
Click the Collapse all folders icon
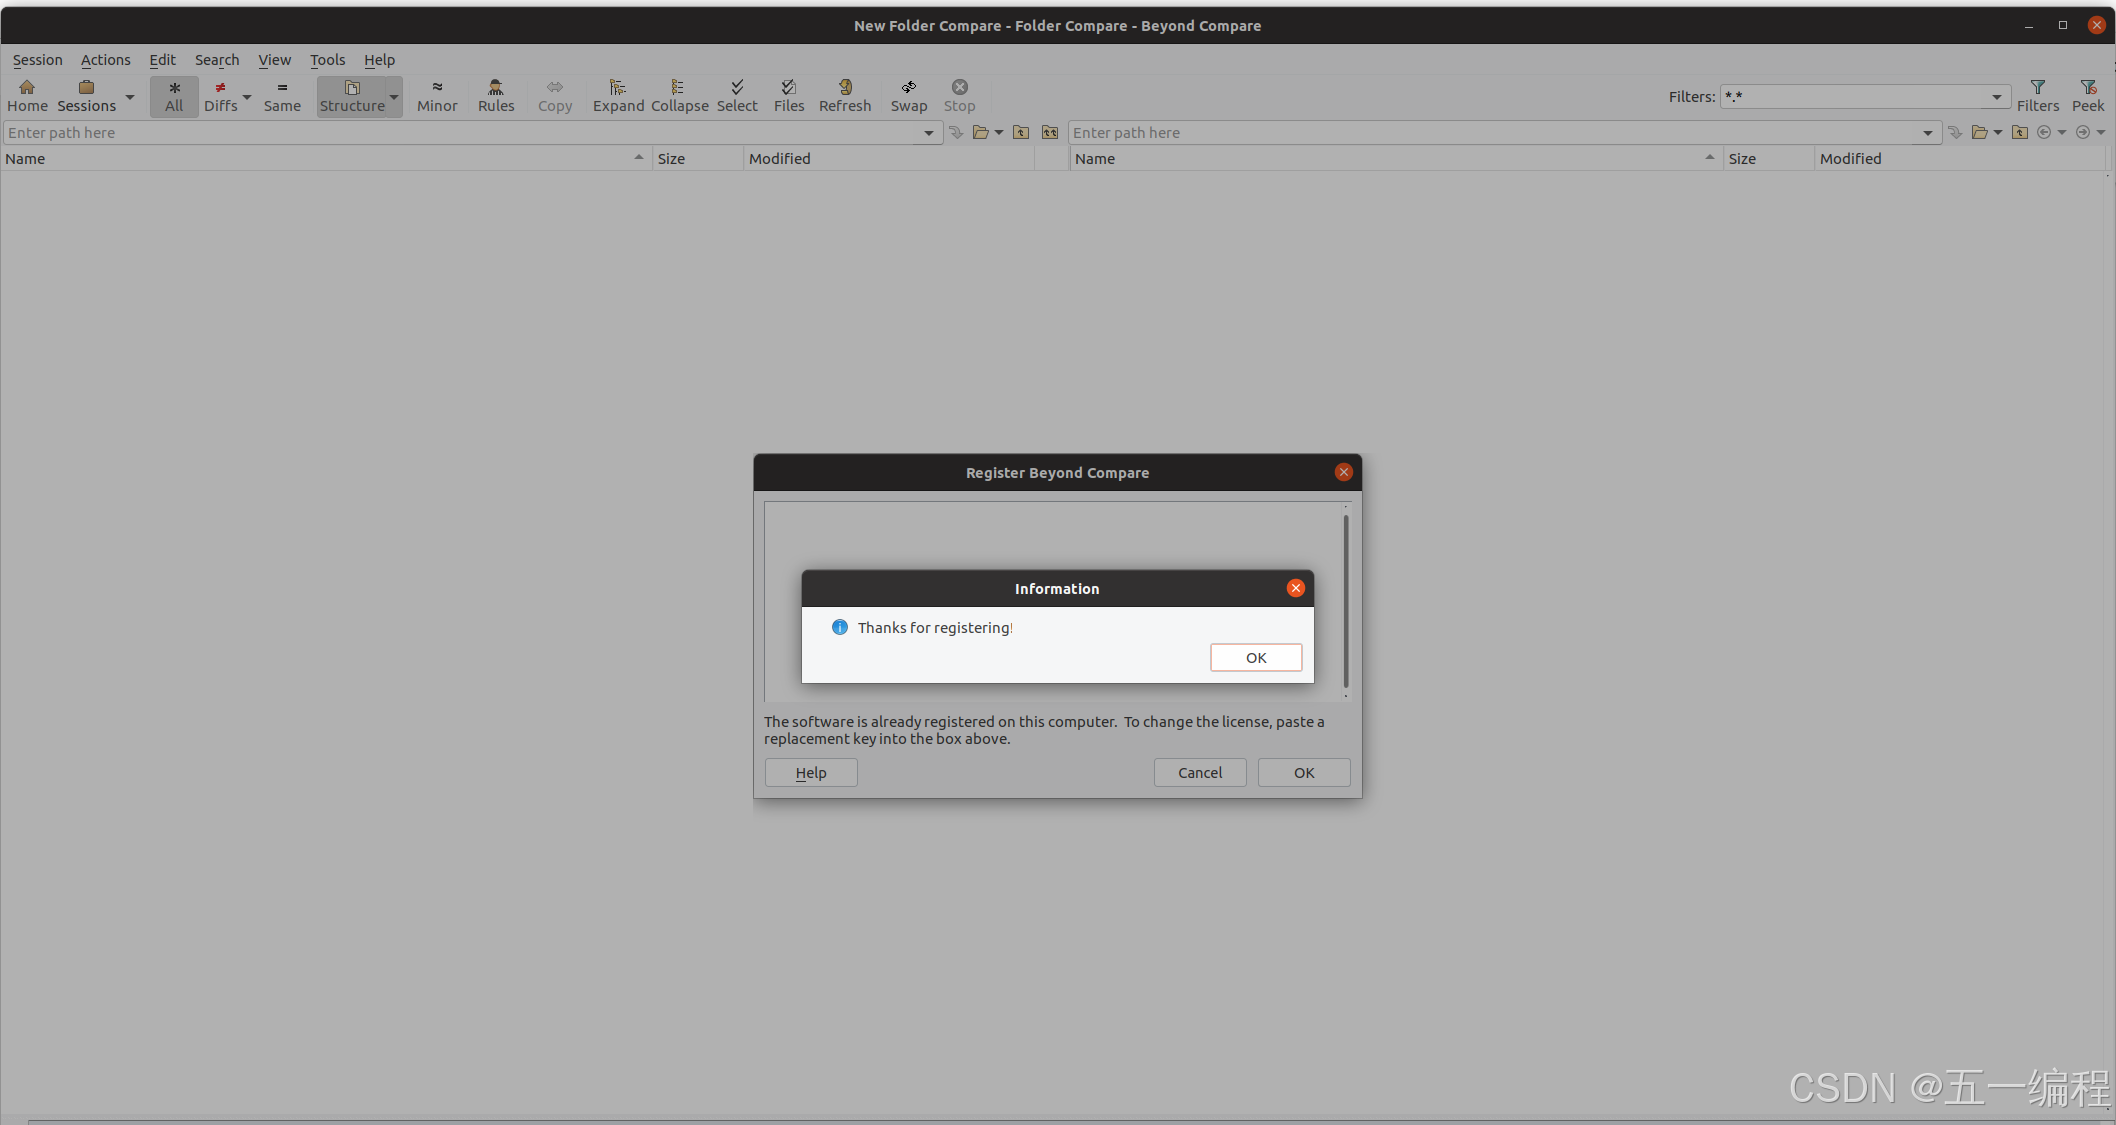(x=679, y=96)
